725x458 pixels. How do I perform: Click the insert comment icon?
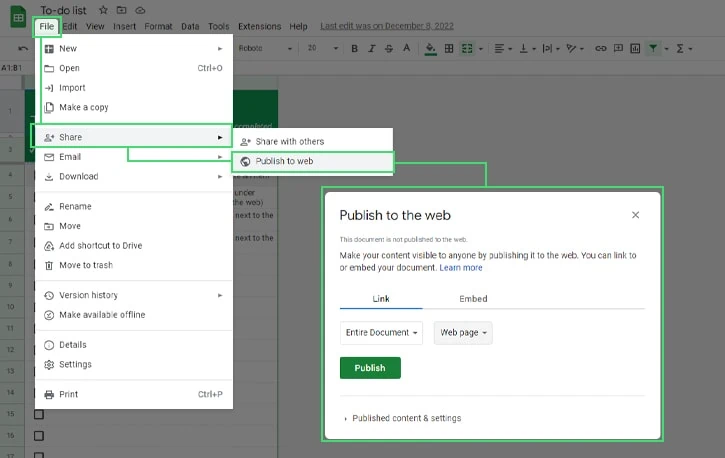coord(618,49)
